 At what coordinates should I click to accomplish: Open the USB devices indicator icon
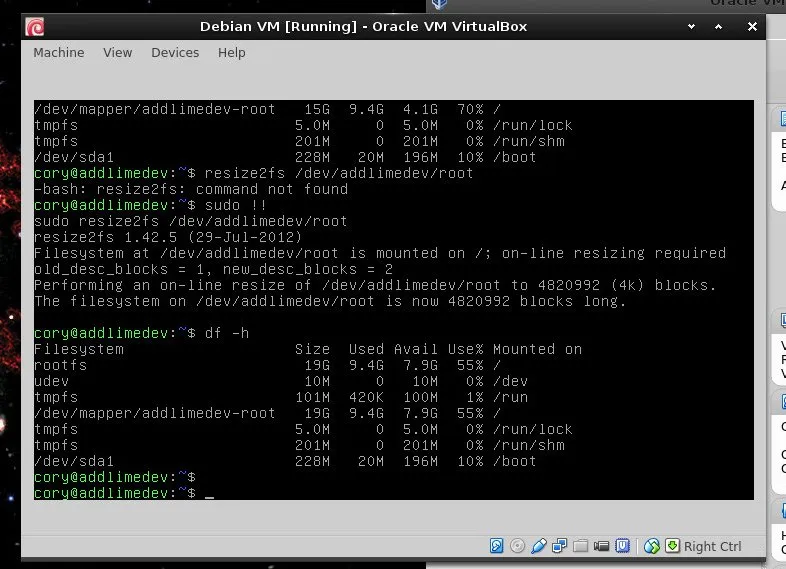[538, 545]
